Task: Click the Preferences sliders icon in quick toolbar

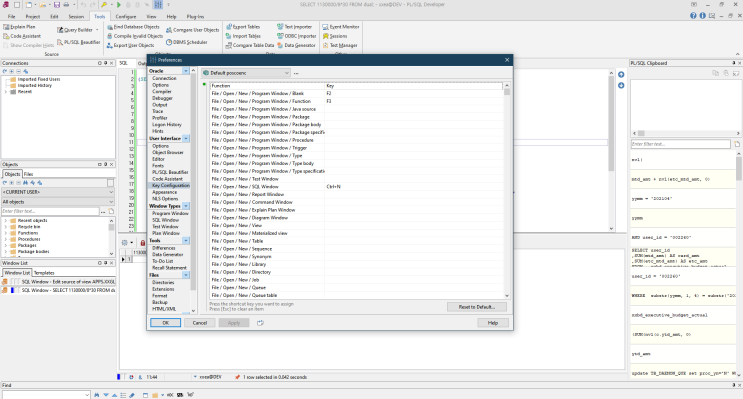Action: tap(158, 5)
